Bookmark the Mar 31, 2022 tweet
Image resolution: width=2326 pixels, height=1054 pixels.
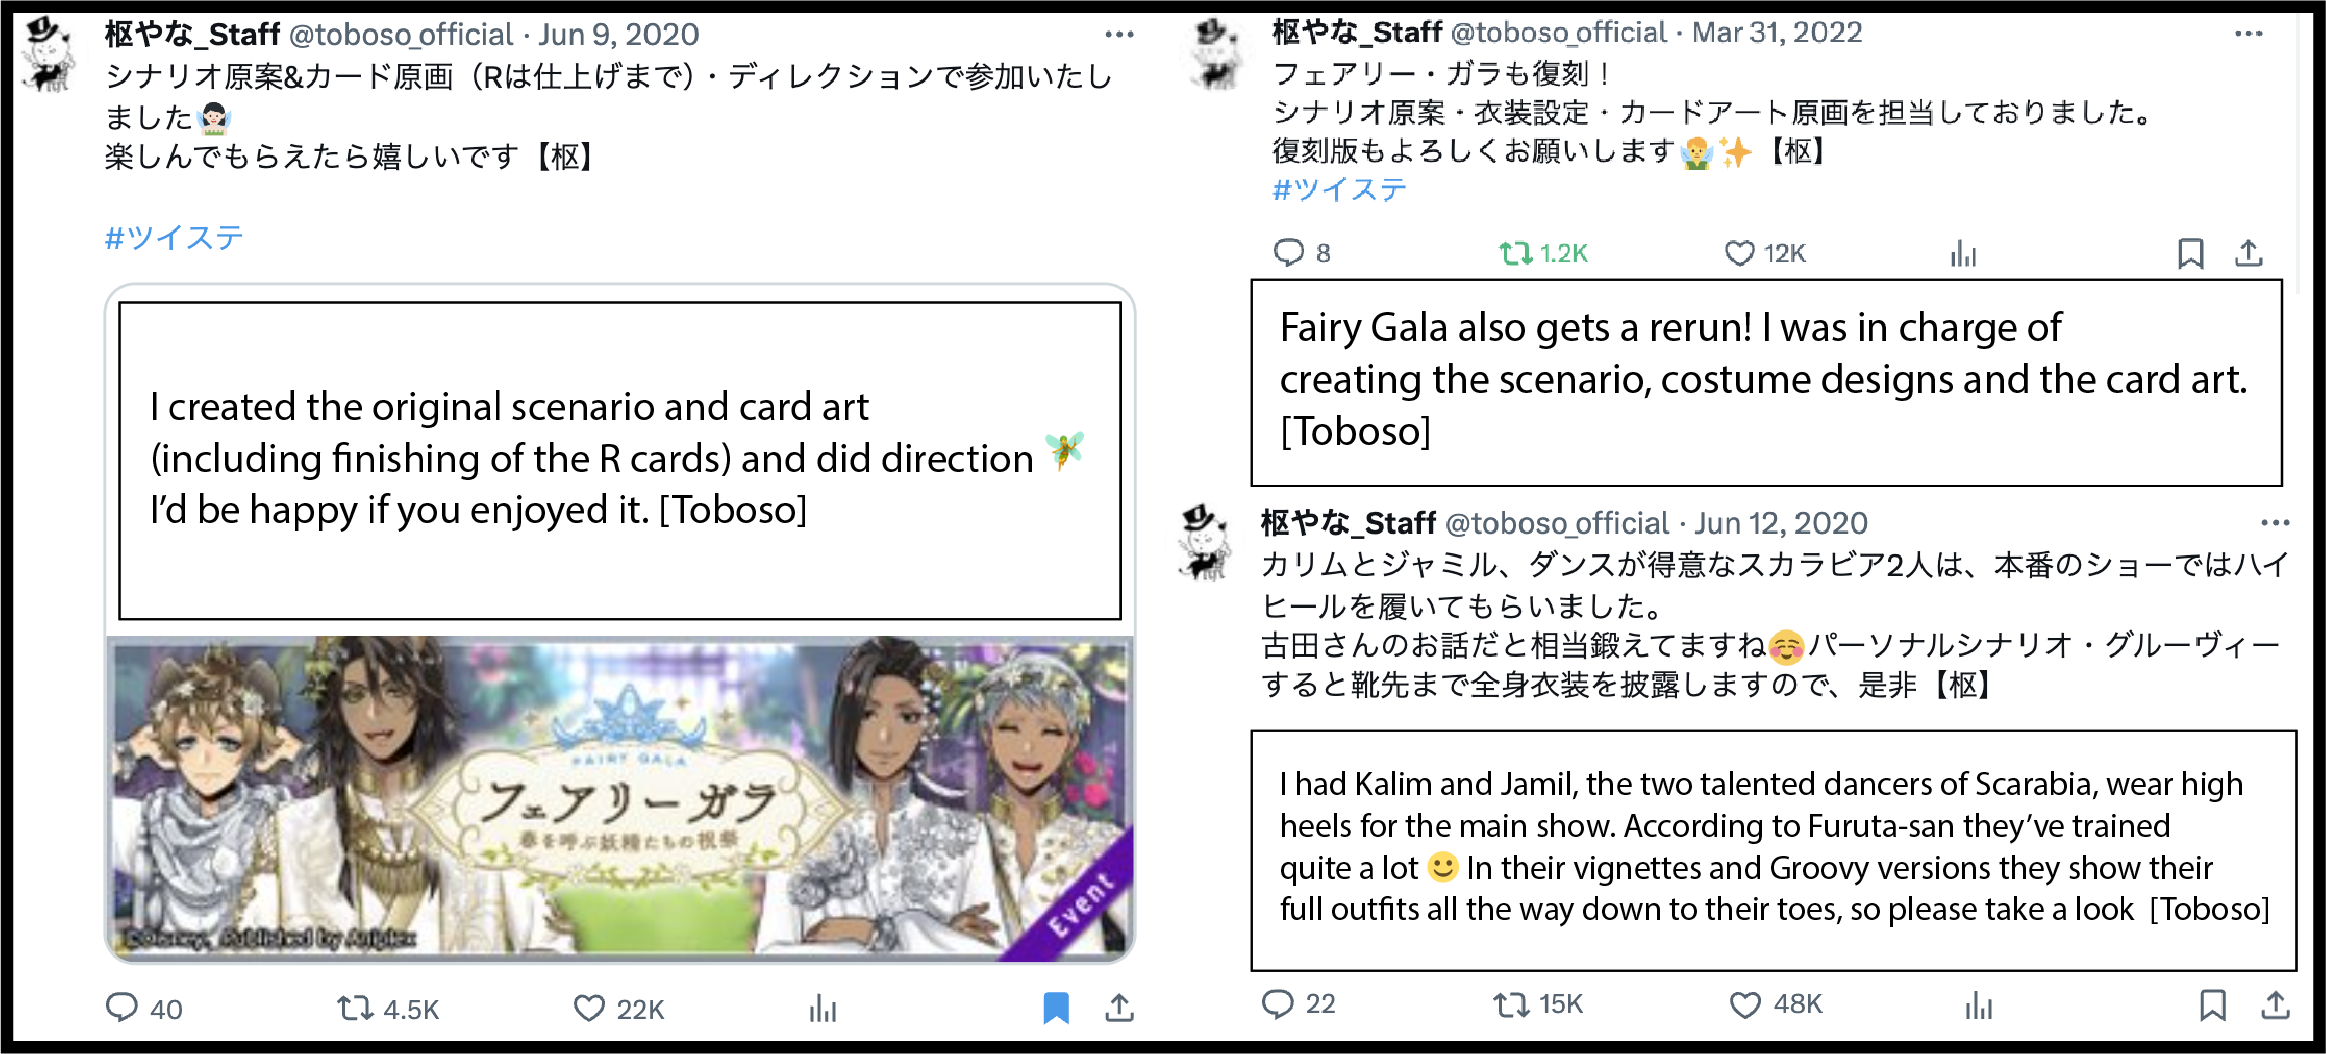coord(2191,253)
